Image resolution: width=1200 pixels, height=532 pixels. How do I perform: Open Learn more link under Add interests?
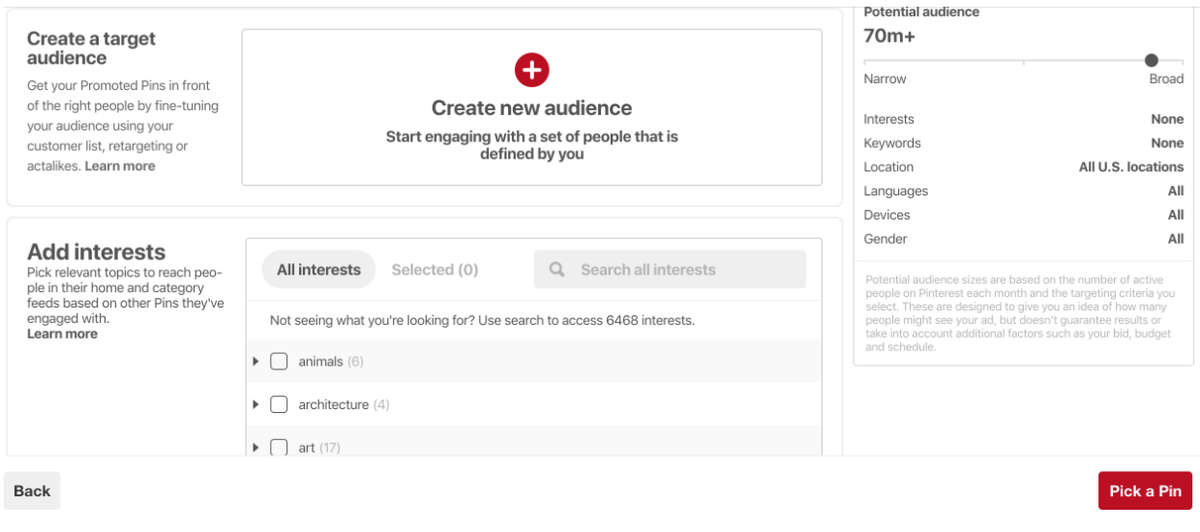pyautogui.click(x=62, y=334)
